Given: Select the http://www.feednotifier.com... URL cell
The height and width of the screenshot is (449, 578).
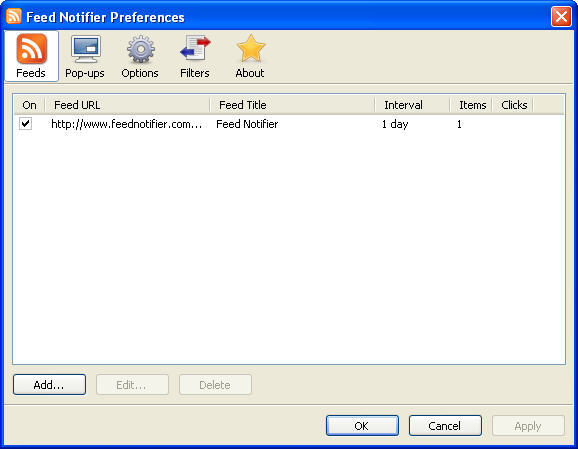Looking at the screenshot, I should tap(126, 124).
